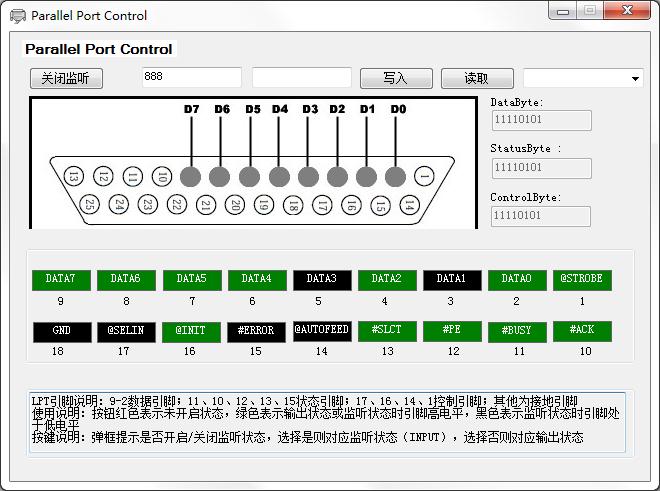Click the Parallel Port Control title bar icon
The width and height of the screenshot is (660, 491).
18,15
